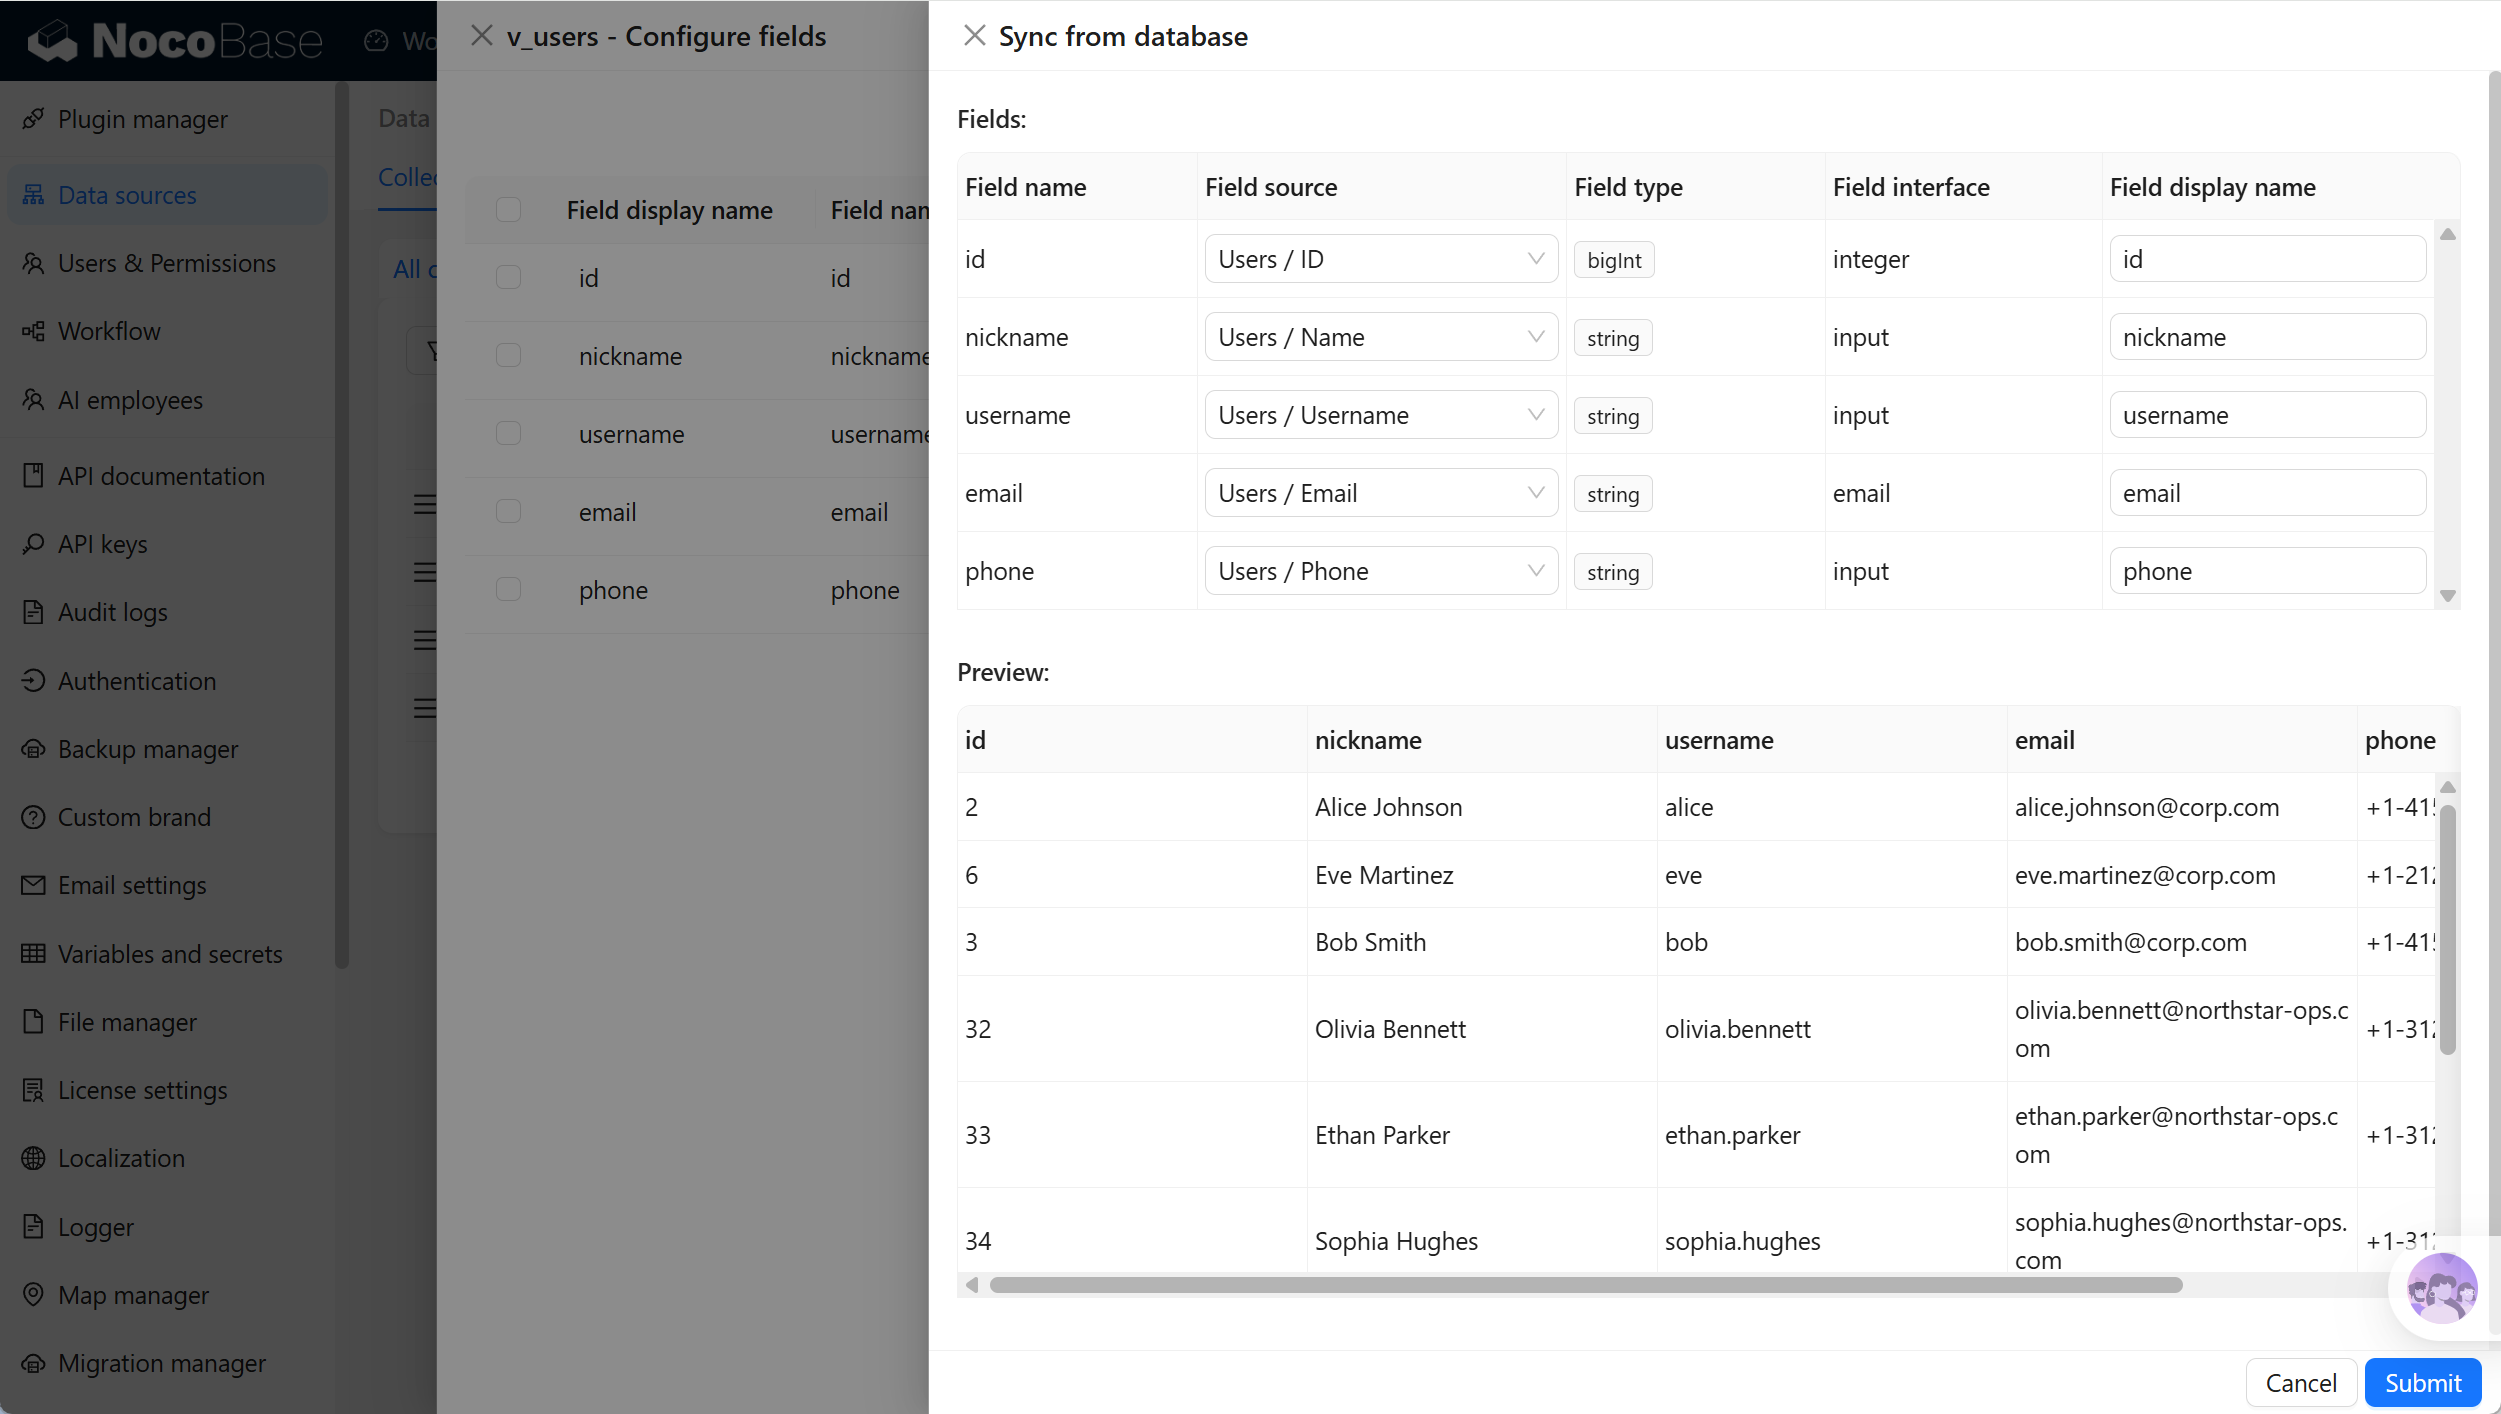Check the nickname row checkbox
2501x1414 pixels.
tap(508, 356)
